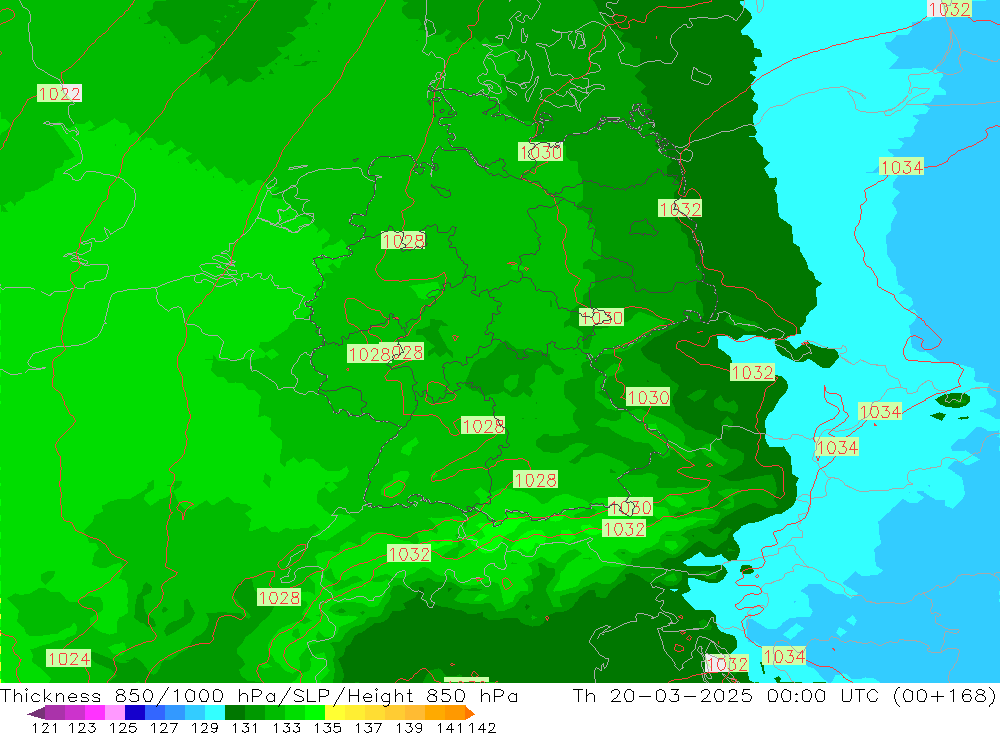
Task: Click the bright yellow legend swatch above 135
Action: (x=335, y=713)
